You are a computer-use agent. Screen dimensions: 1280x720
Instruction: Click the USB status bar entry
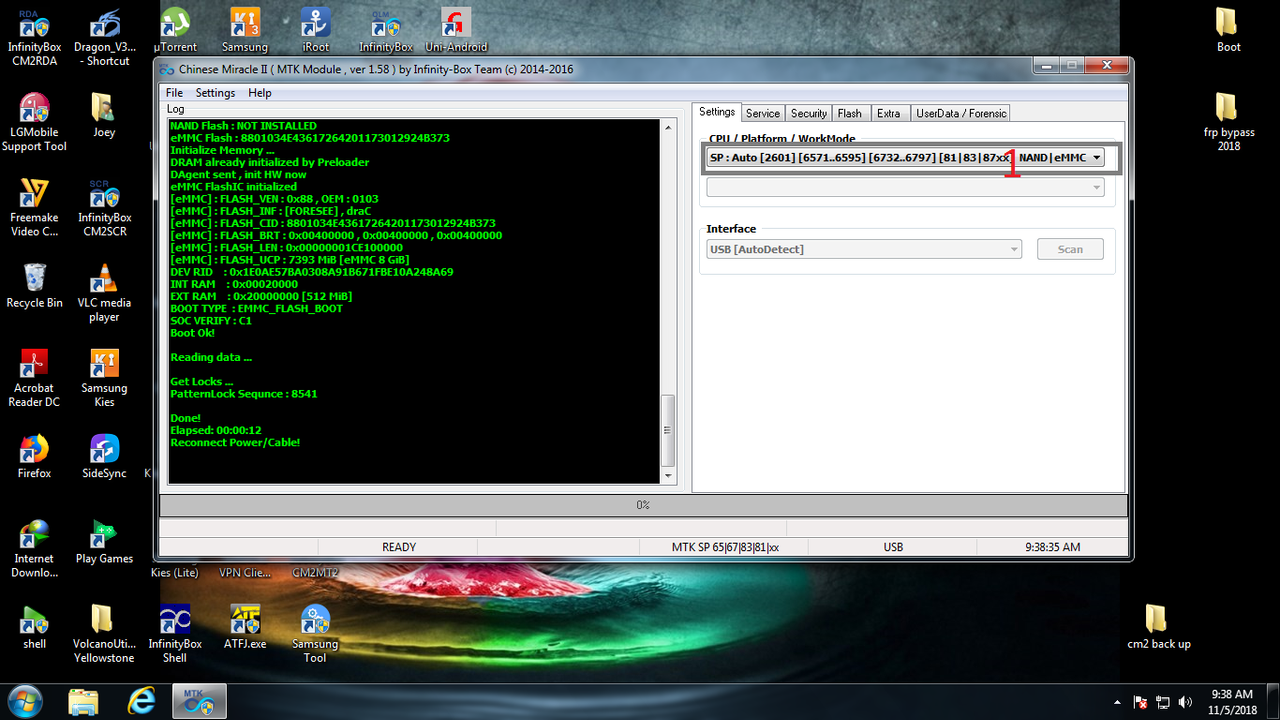893,547
